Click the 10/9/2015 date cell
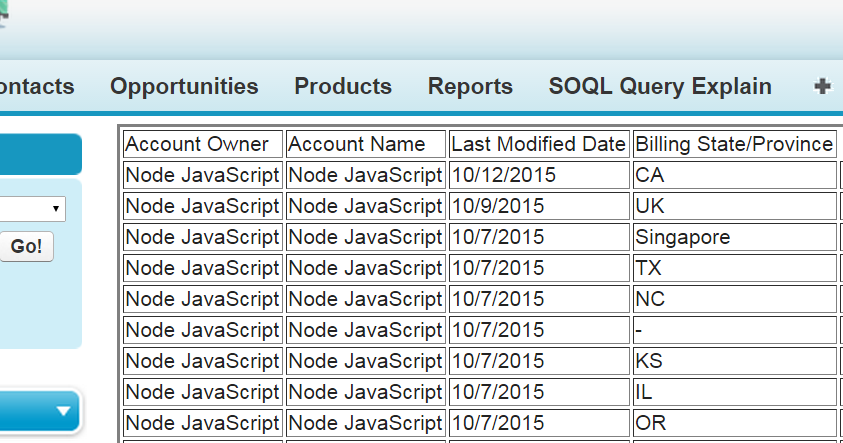843x443 pixels. point(539,206)
